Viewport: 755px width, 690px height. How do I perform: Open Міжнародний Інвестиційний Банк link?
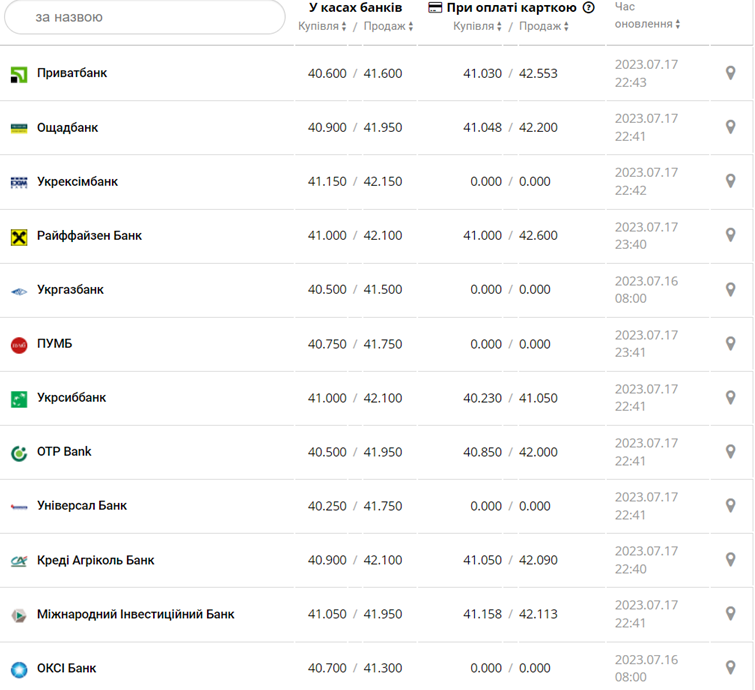click(x=135, y=614)
